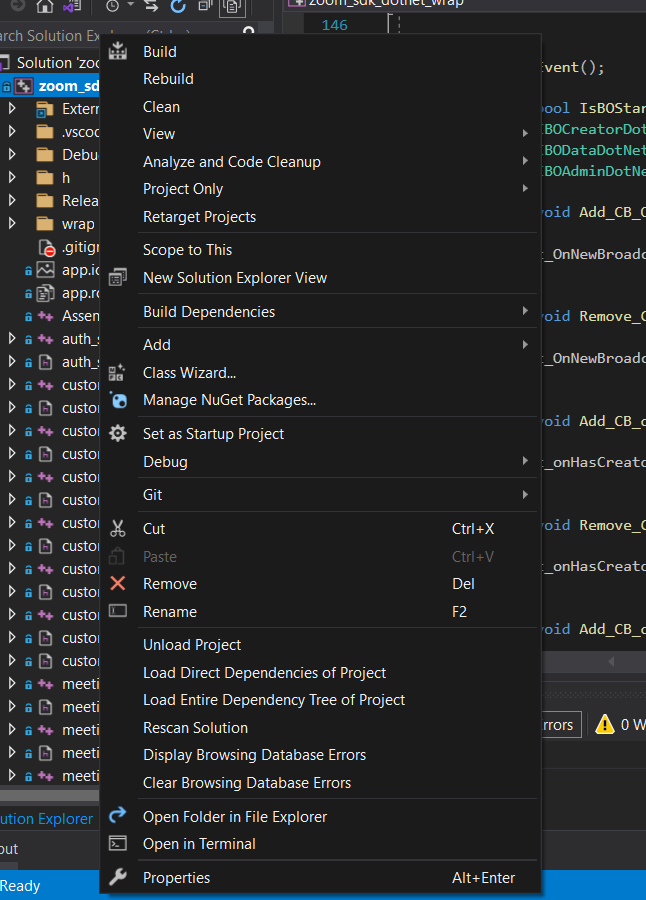Select Cut from the menu
This screenshot has height=900, width=646.
pos(320,529)
